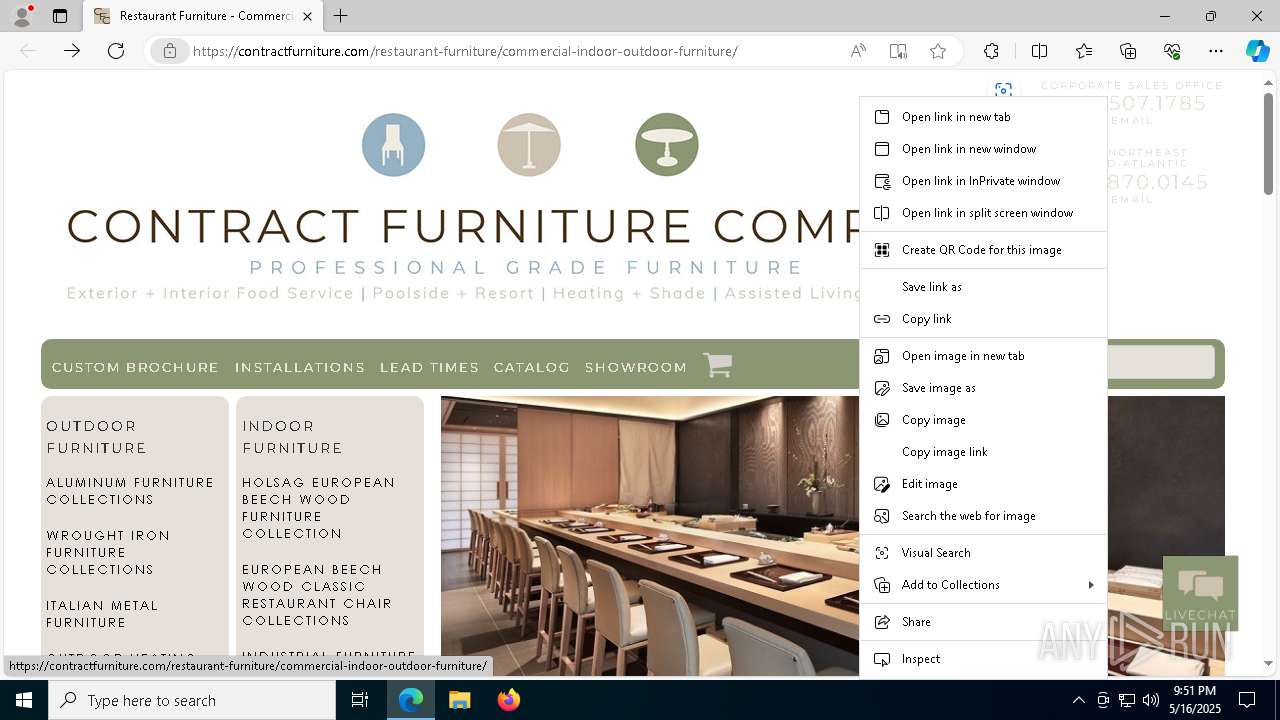Choose Open link in InPrivate window
Image resolution: width=1280 pixels, height=720 pixels.
click(983, 181)
